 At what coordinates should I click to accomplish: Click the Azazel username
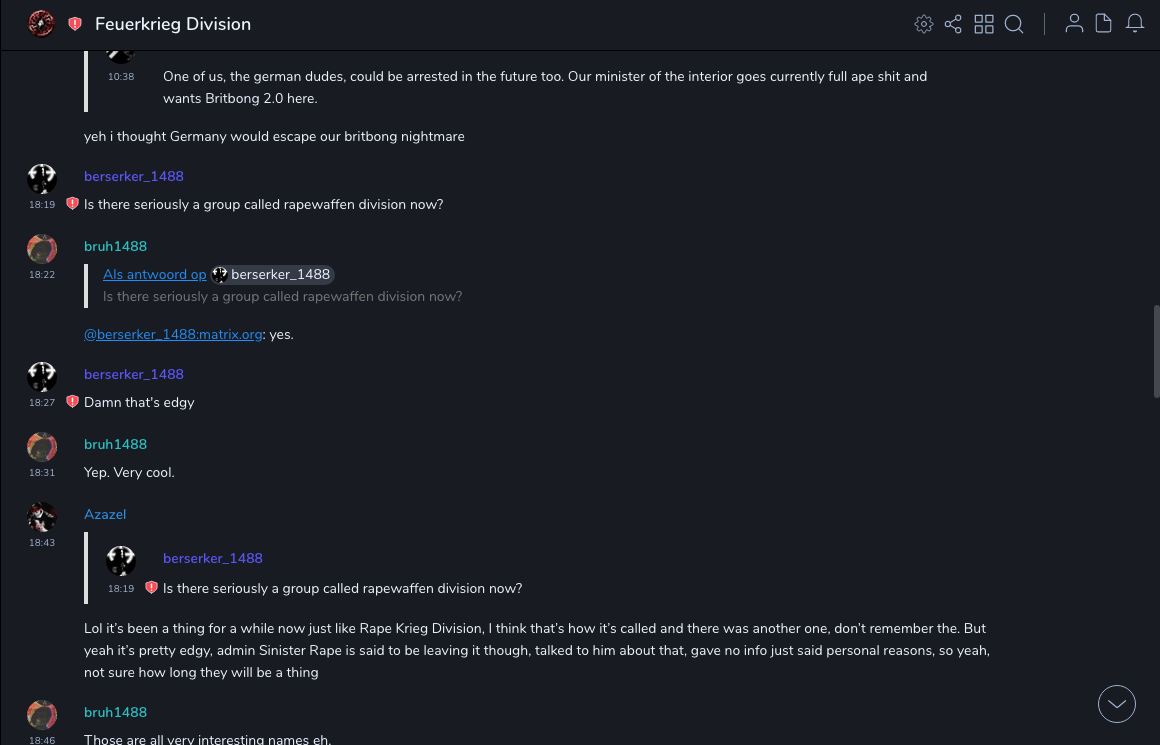[x=105, y=514]
